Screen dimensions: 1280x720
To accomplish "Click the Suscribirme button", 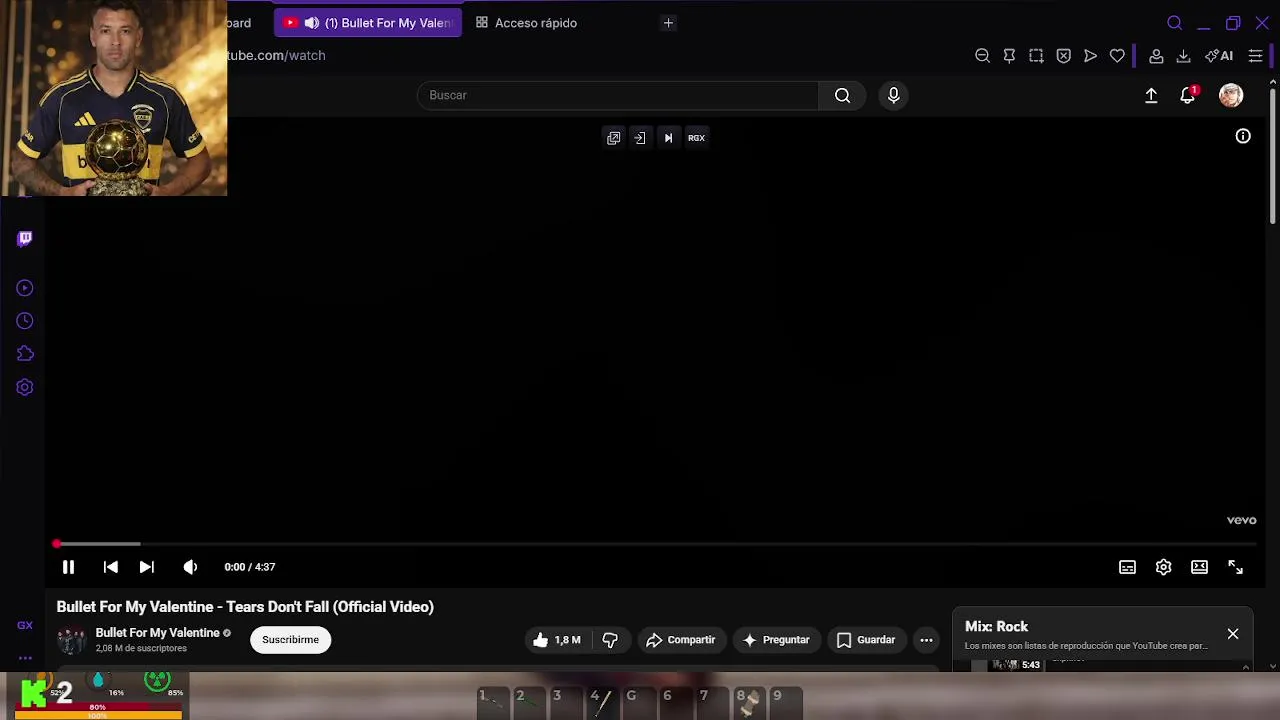I will (290, 640).
